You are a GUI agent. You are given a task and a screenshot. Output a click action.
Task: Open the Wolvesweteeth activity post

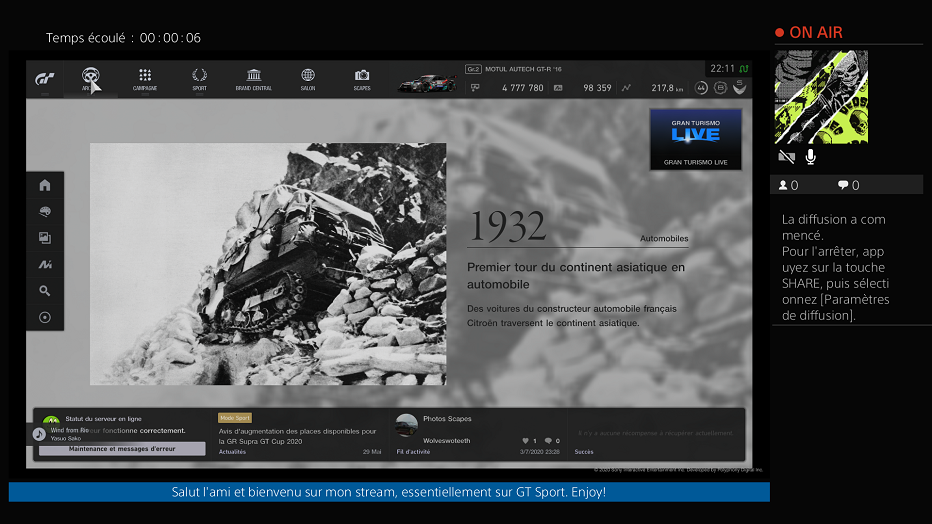pos(446,441)
